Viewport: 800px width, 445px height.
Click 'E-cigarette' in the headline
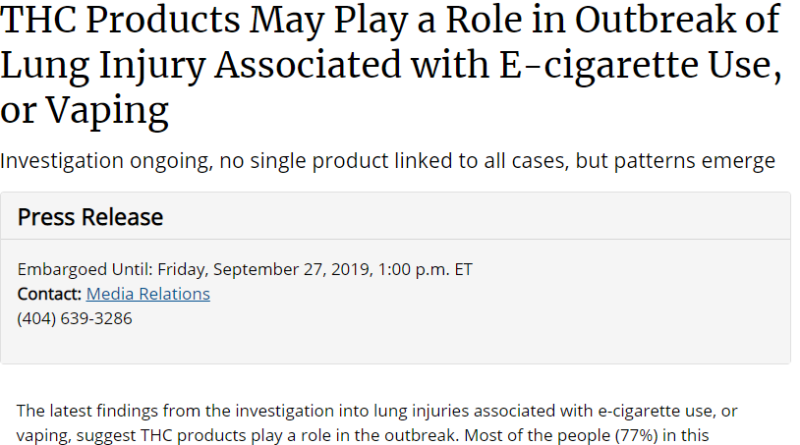tap(597, 65)
